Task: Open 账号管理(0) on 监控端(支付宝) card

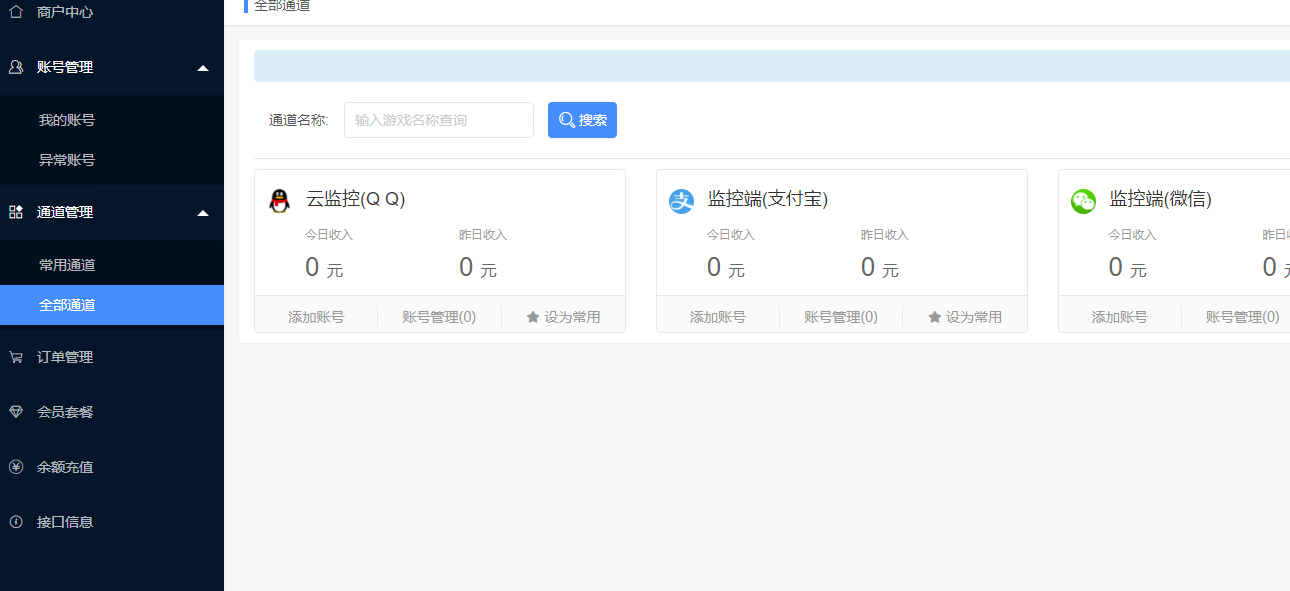Action: coord(841,317)
